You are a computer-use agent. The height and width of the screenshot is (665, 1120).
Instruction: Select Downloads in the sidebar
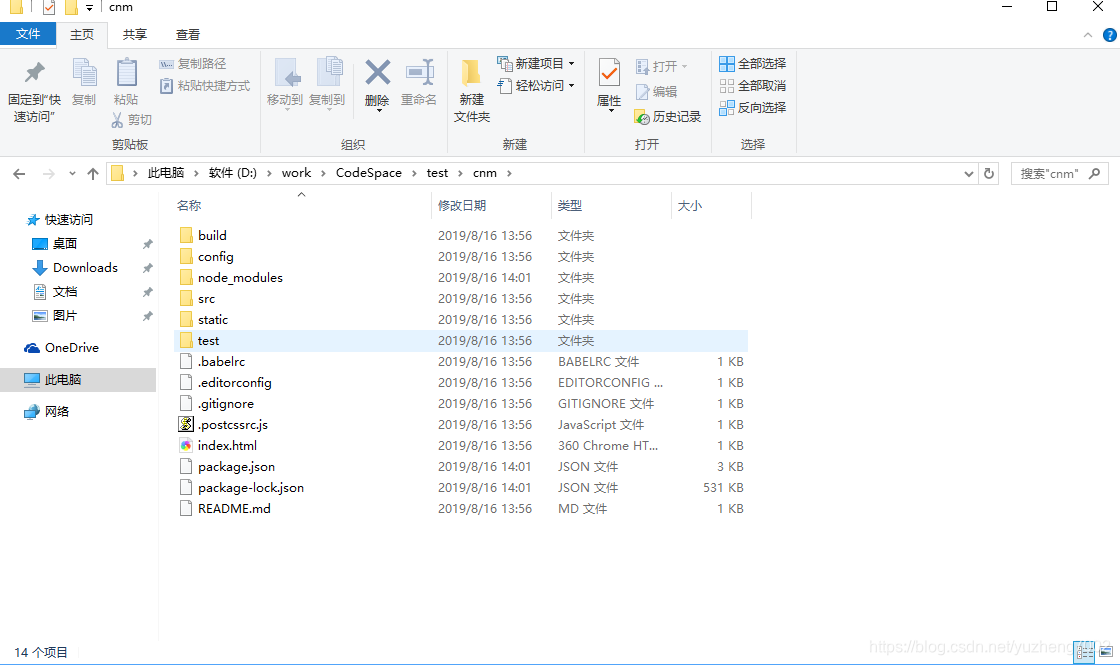point(85,268)
